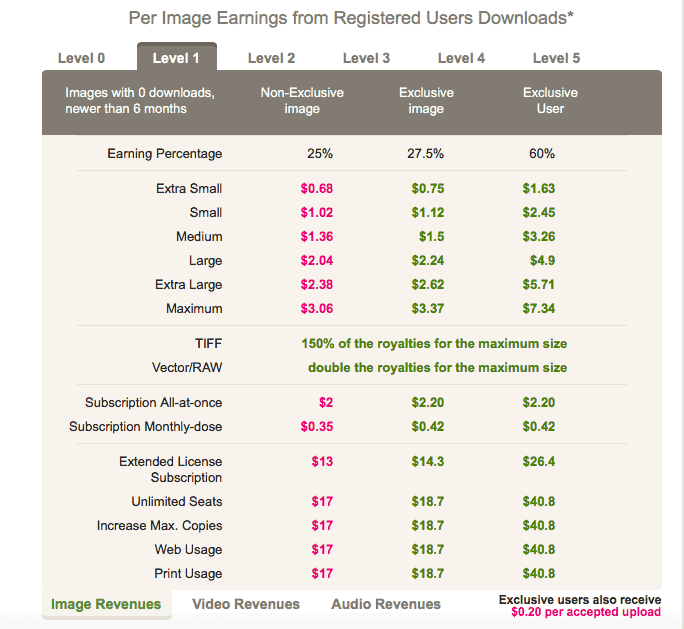
Task: Click the Exclusive User column header
Action: click(550, 100)
